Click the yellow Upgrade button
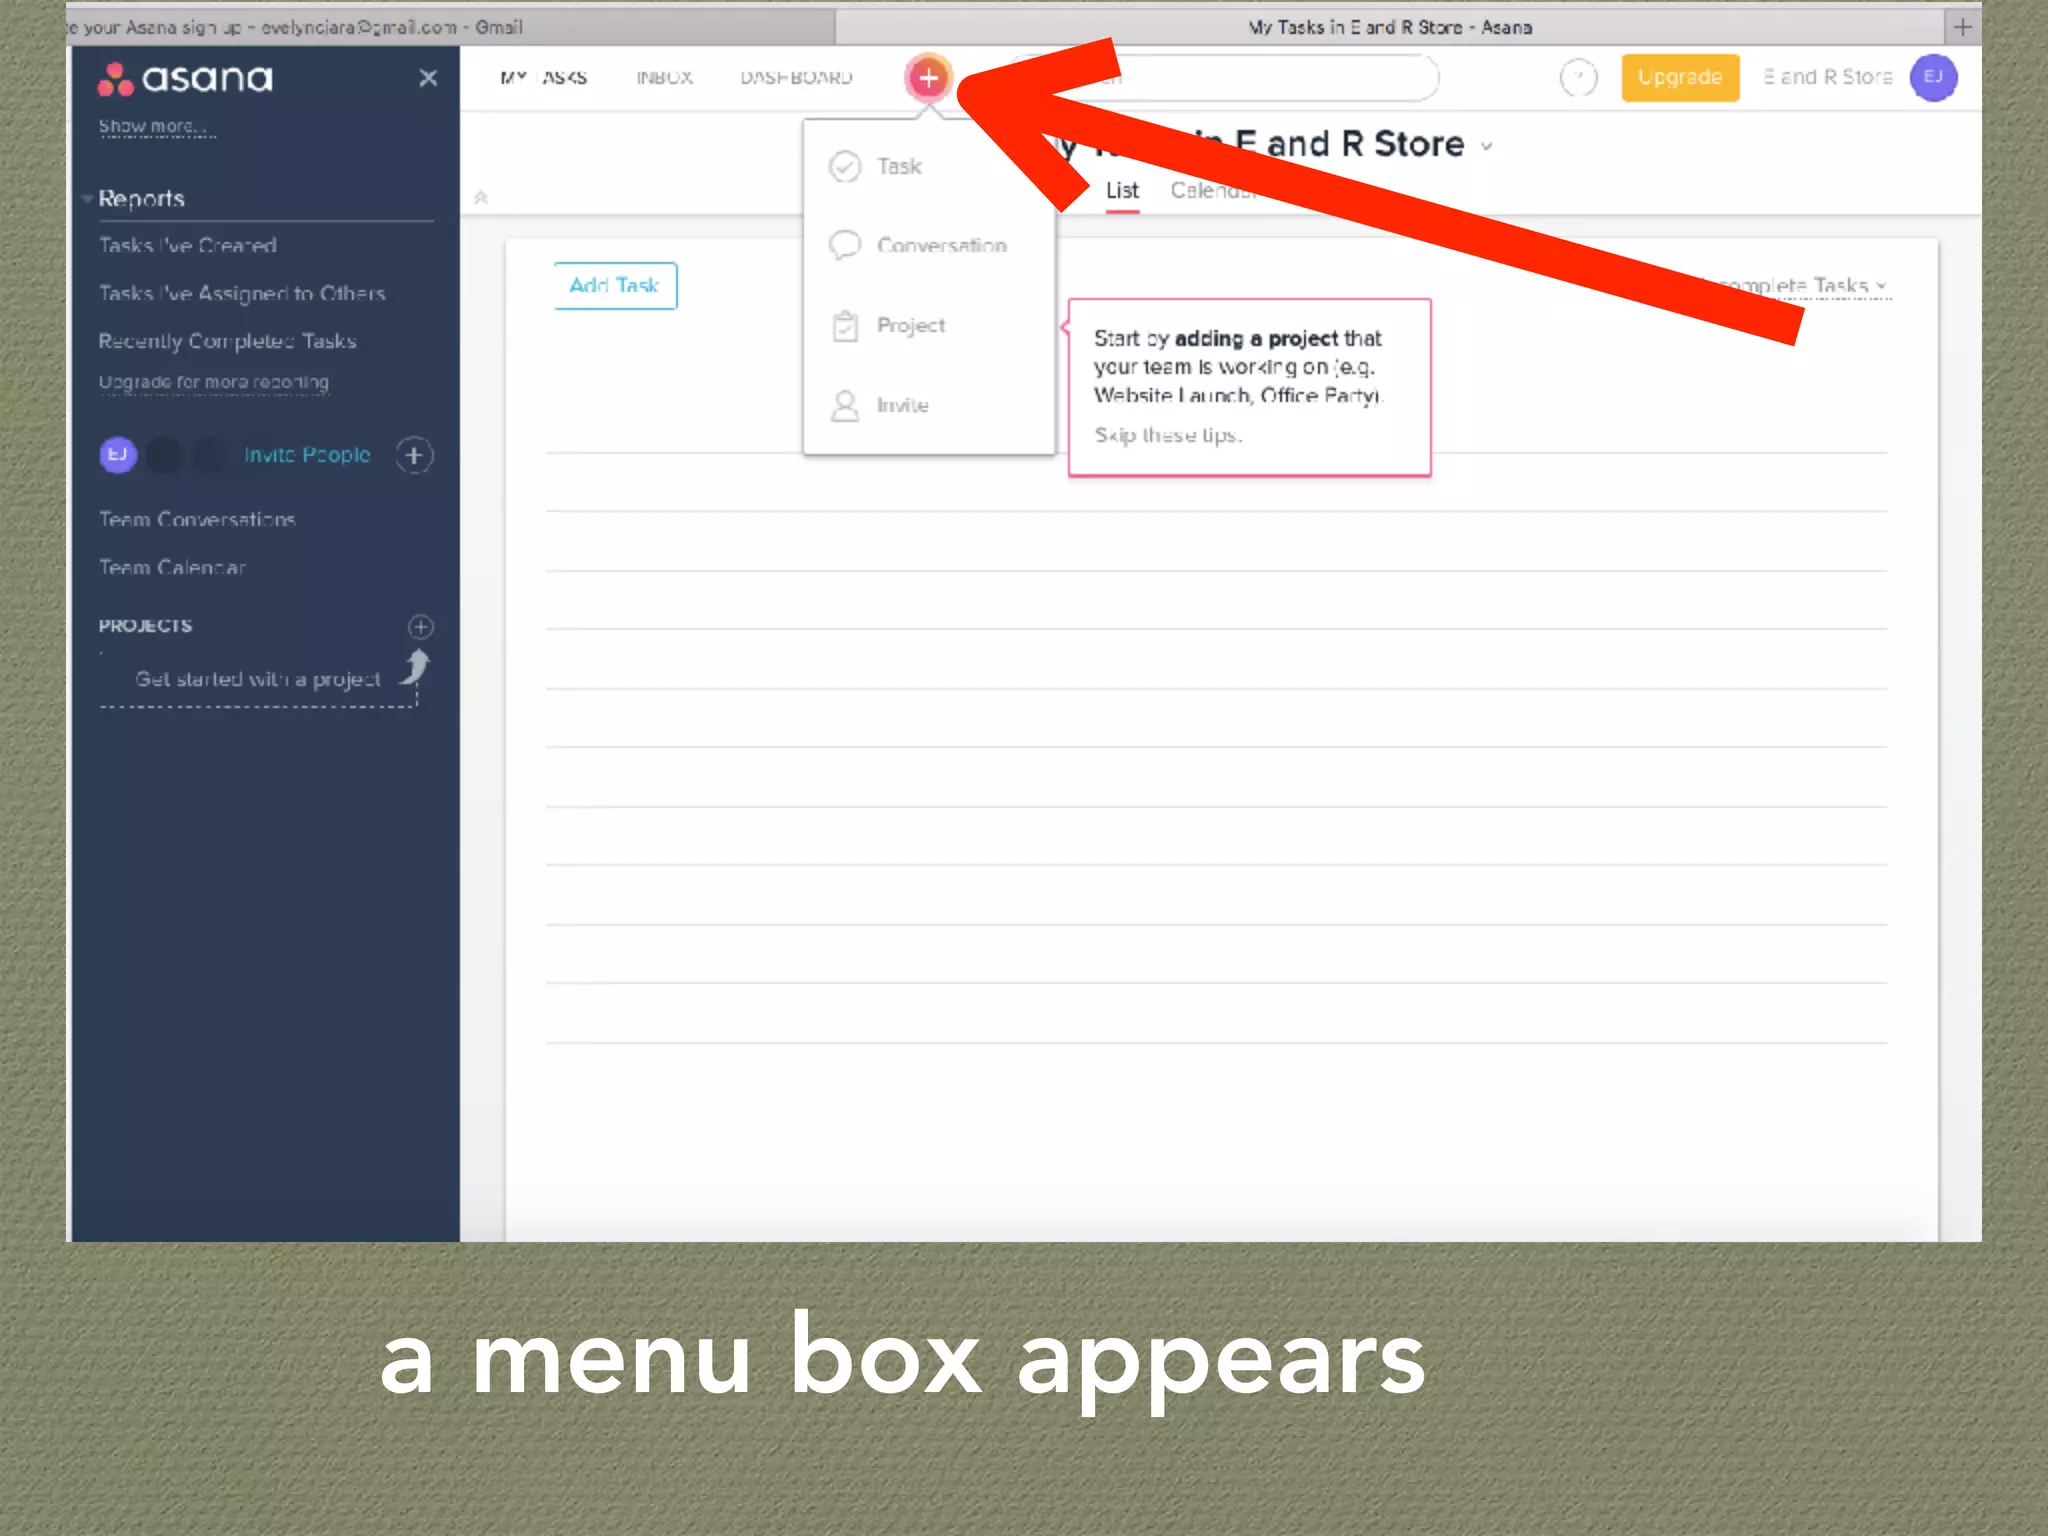The width and height of the screenshot is (2048, 1536). [x=1680, y=77]
